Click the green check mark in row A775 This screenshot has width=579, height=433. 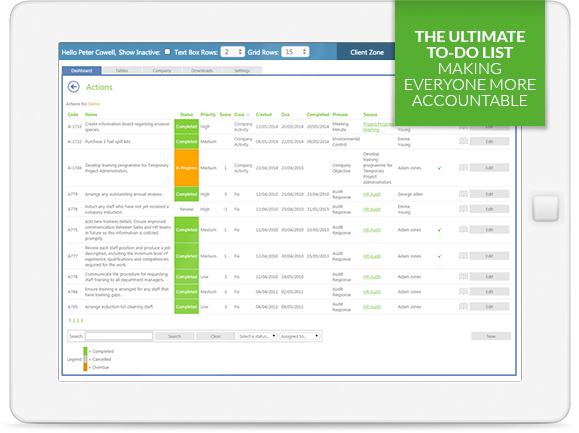tap(440, 230)
